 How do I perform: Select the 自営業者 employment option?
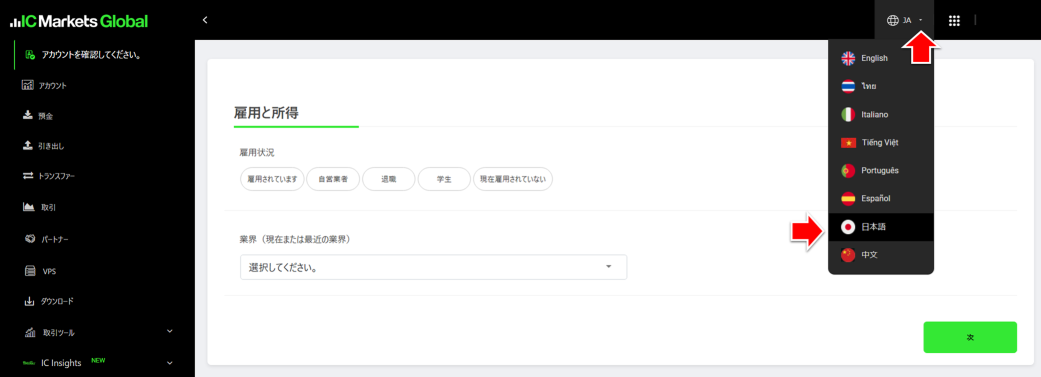[x=333, y=179]
